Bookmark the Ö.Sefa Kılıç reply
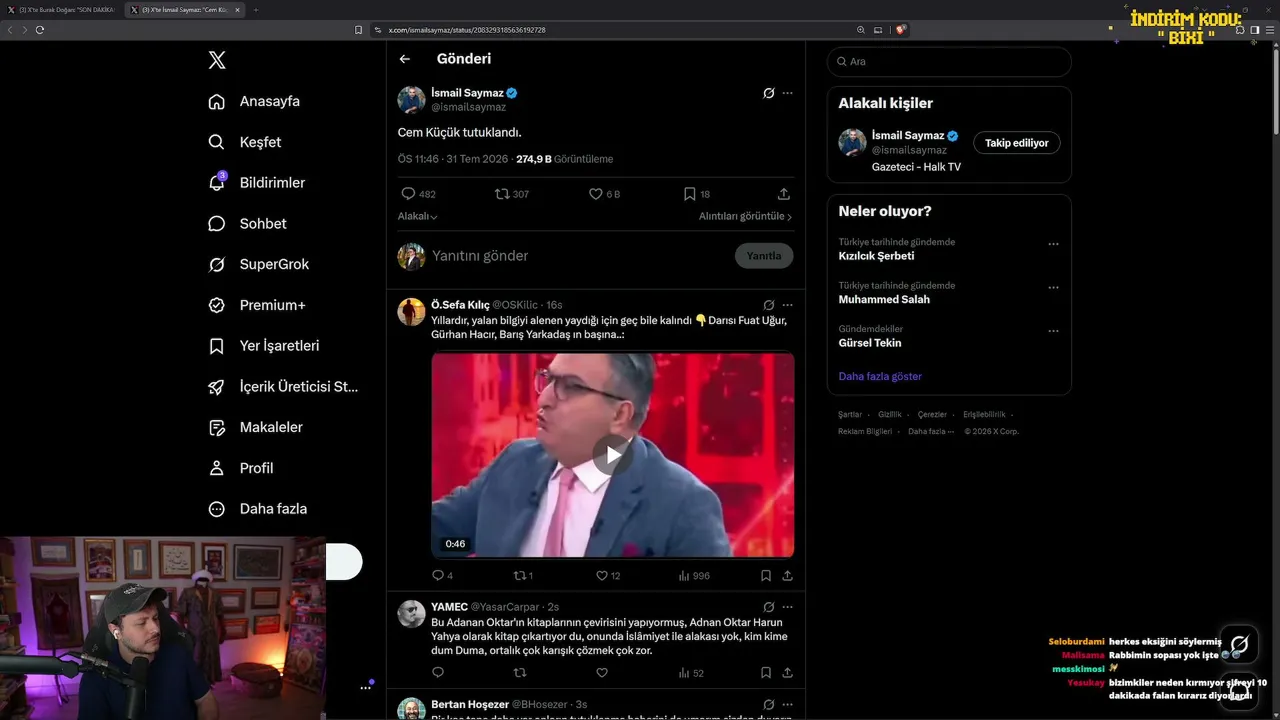Viewport: 1280px width, 720px height. coord(766,576)
